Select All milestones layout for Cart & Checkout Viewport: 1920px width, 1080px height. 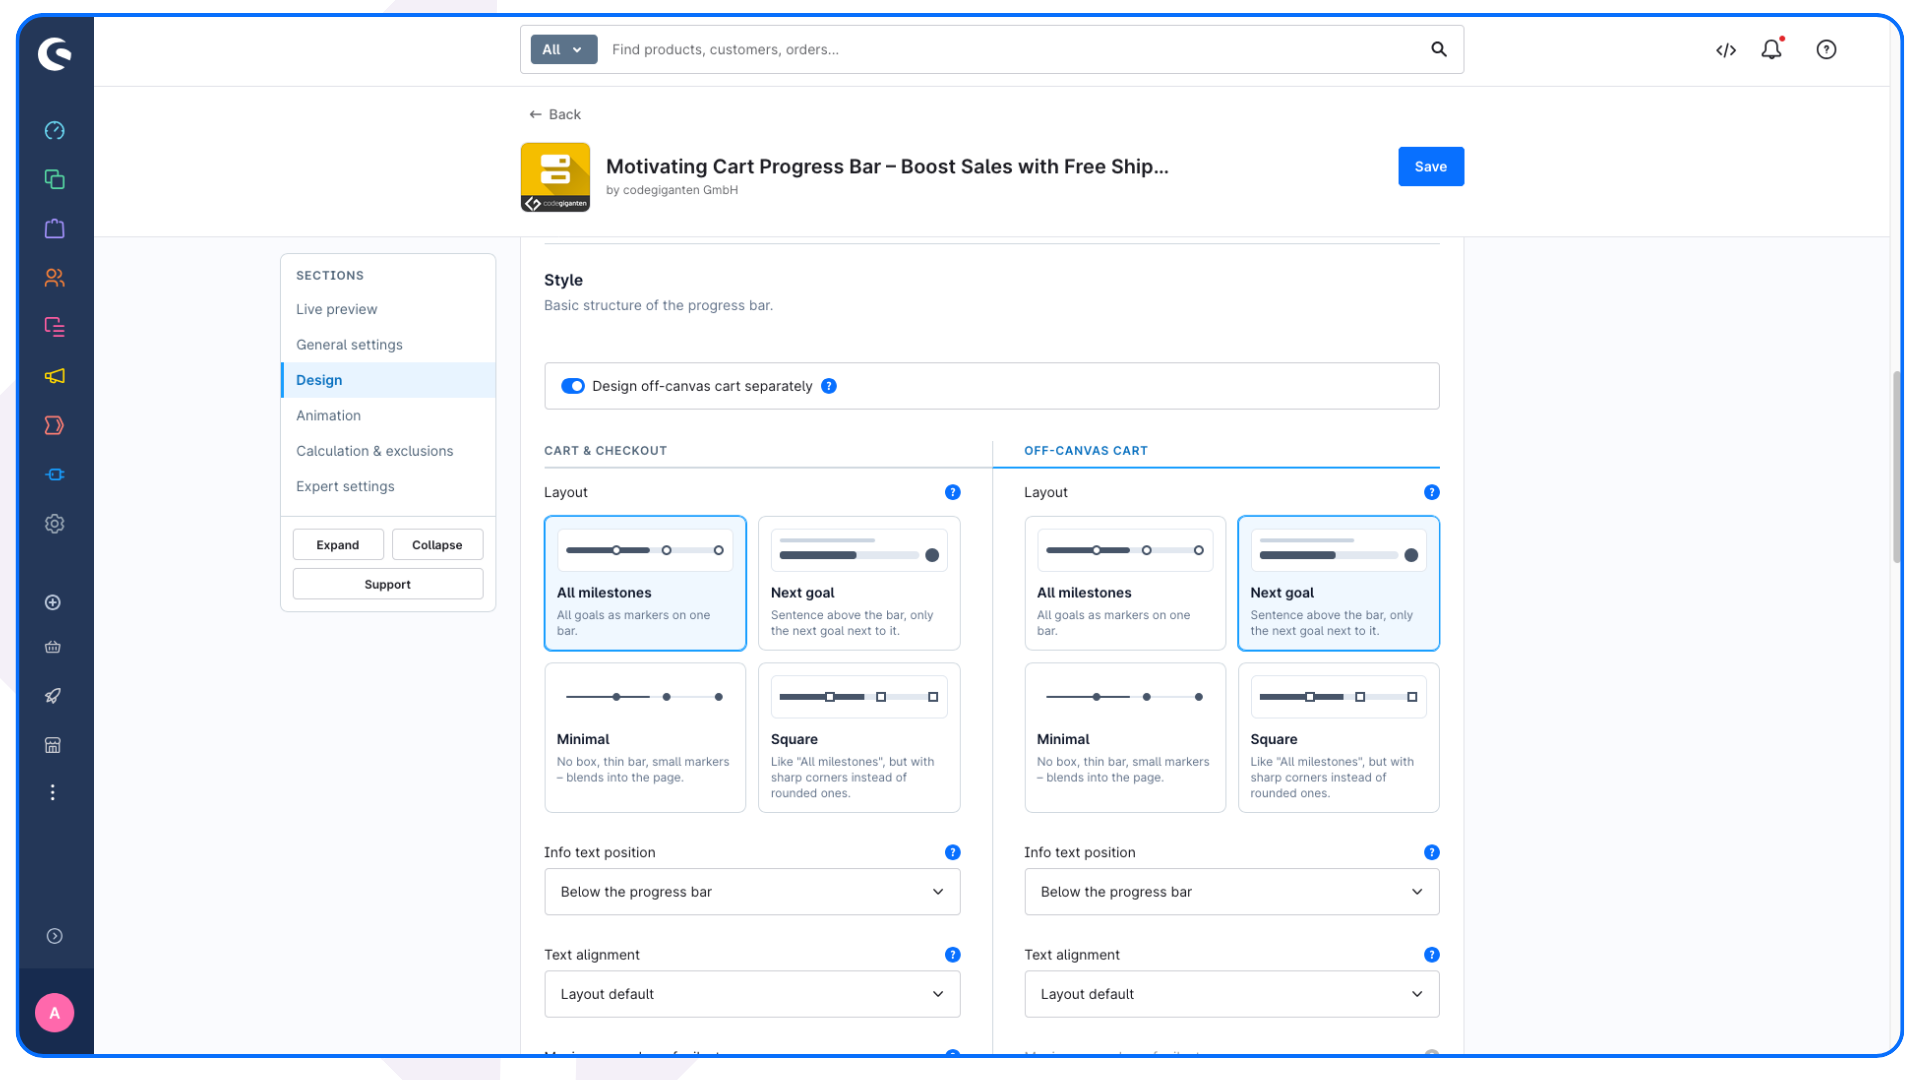coord(645,583)
